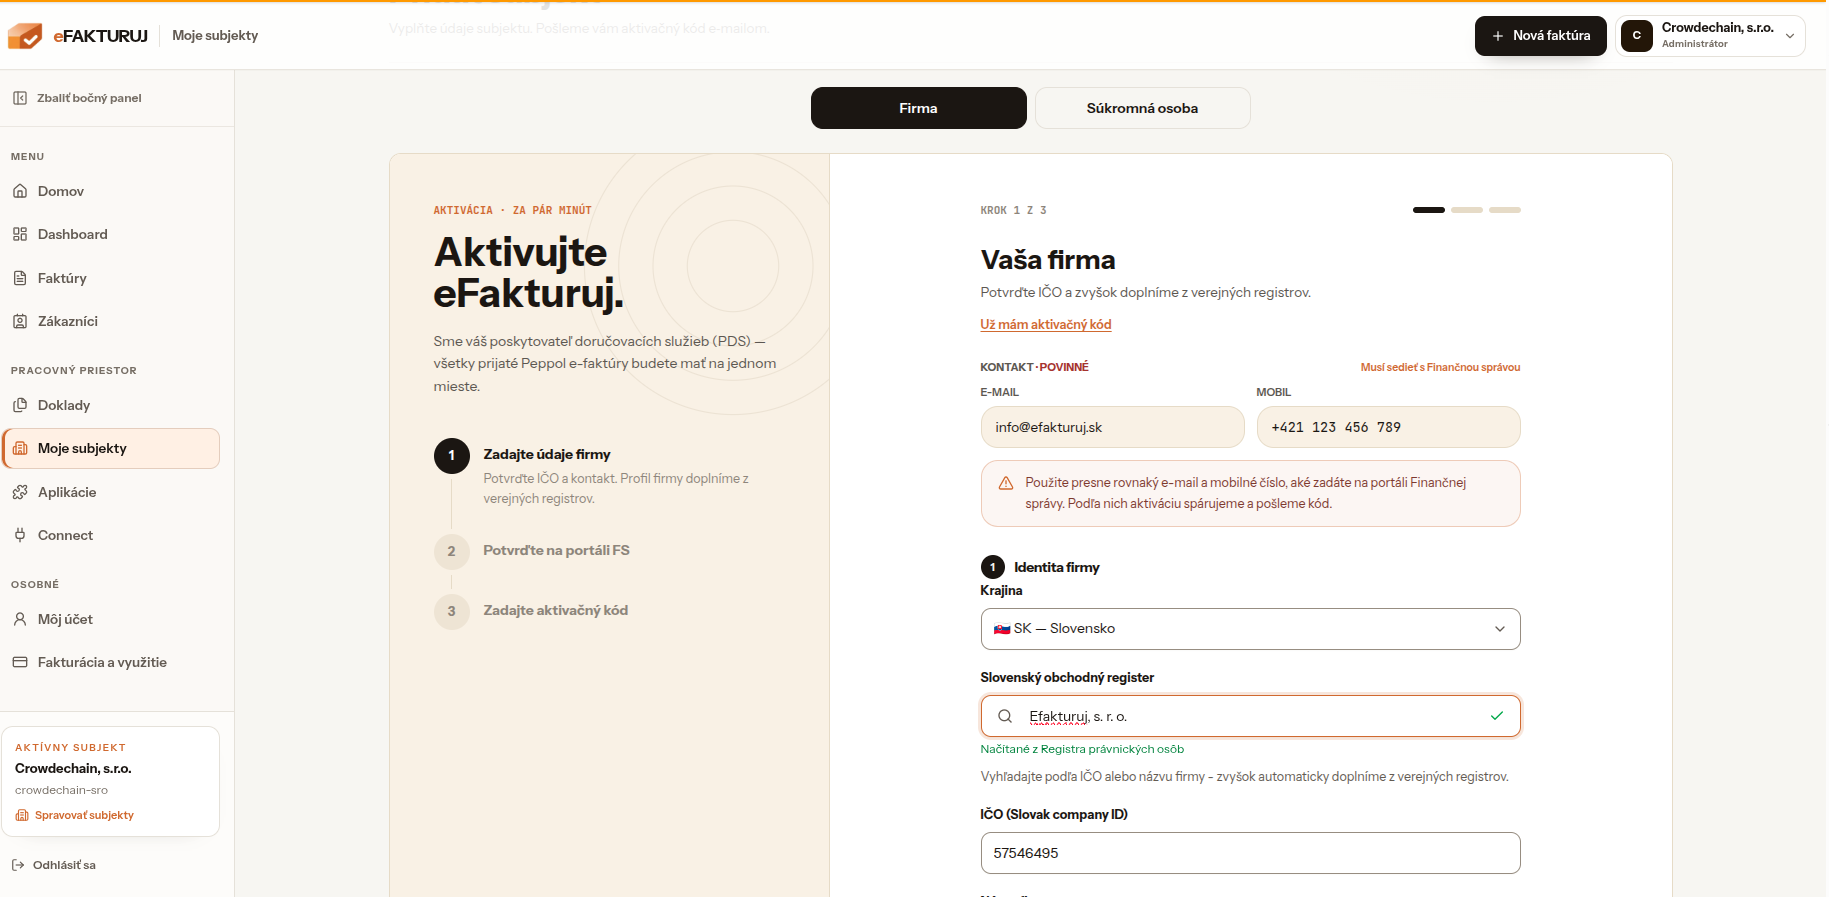Click the Faktúry document icon
1829x897 pixels.
(x=20, y=278)
